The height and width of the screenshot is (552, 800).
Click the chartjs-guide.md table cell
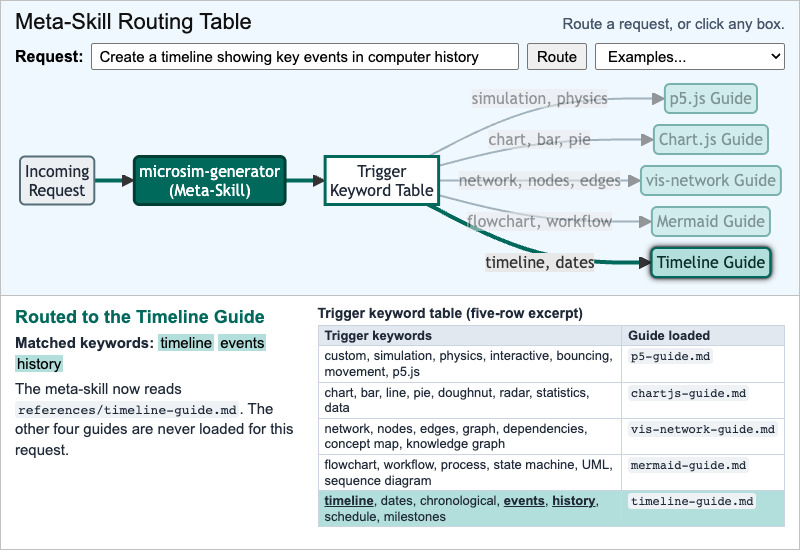pyautogui.click(x=703, y=400)
